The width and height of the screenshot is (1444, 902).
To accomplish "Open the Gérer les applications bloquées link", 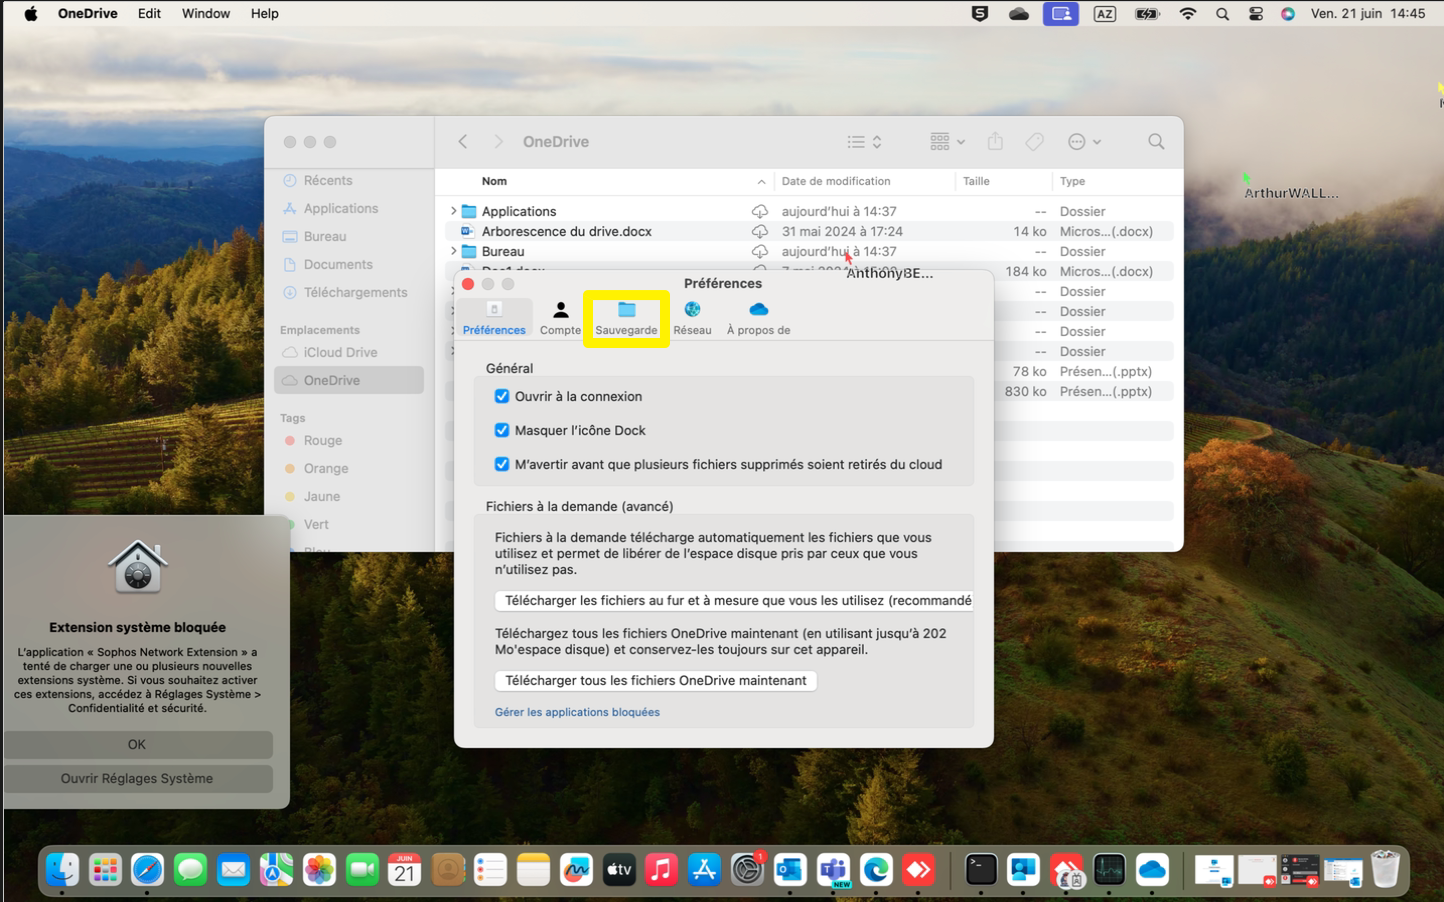I will click(x=577, y=712).
